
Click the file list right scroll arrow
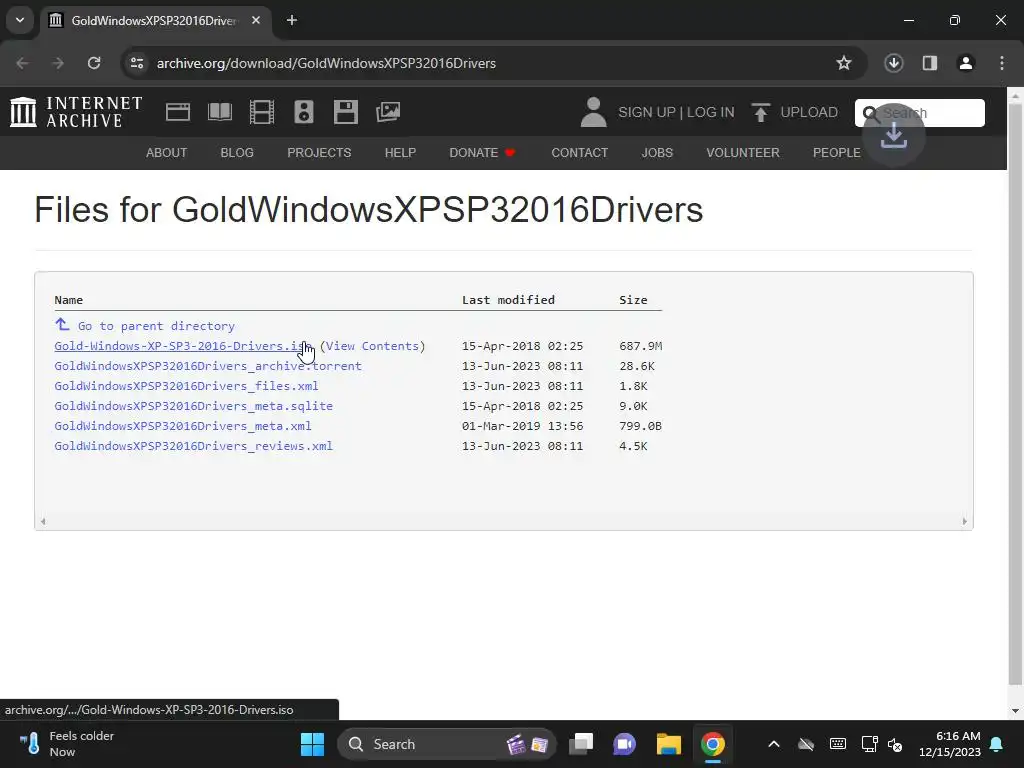coord(965,521)
